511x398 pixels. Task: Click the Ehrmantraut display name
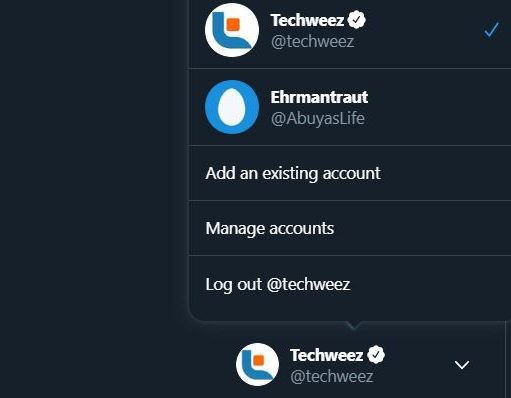(x=319, y=97)
